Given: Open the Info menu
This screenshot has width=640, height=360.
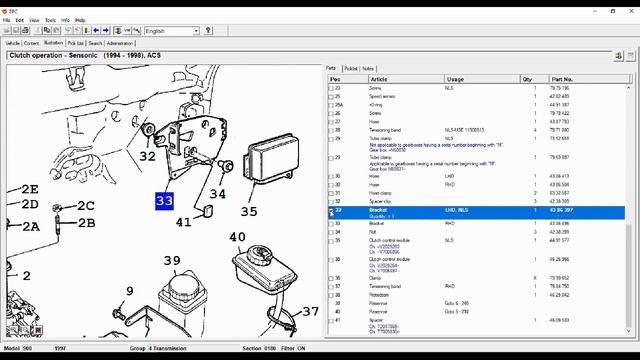Looking at the screenshot, I should click(65, 20).
